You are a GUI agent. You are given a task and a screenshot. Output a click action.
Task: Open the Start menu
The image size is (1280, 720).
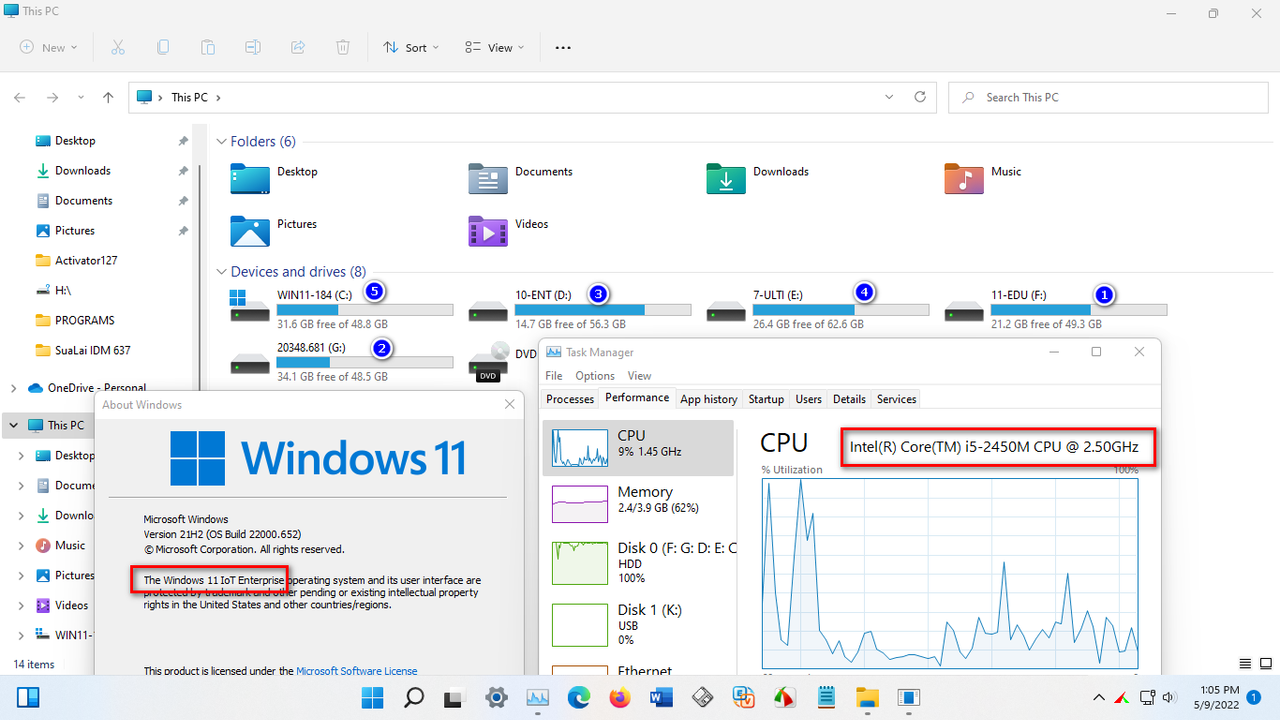(x=372, y=697)
